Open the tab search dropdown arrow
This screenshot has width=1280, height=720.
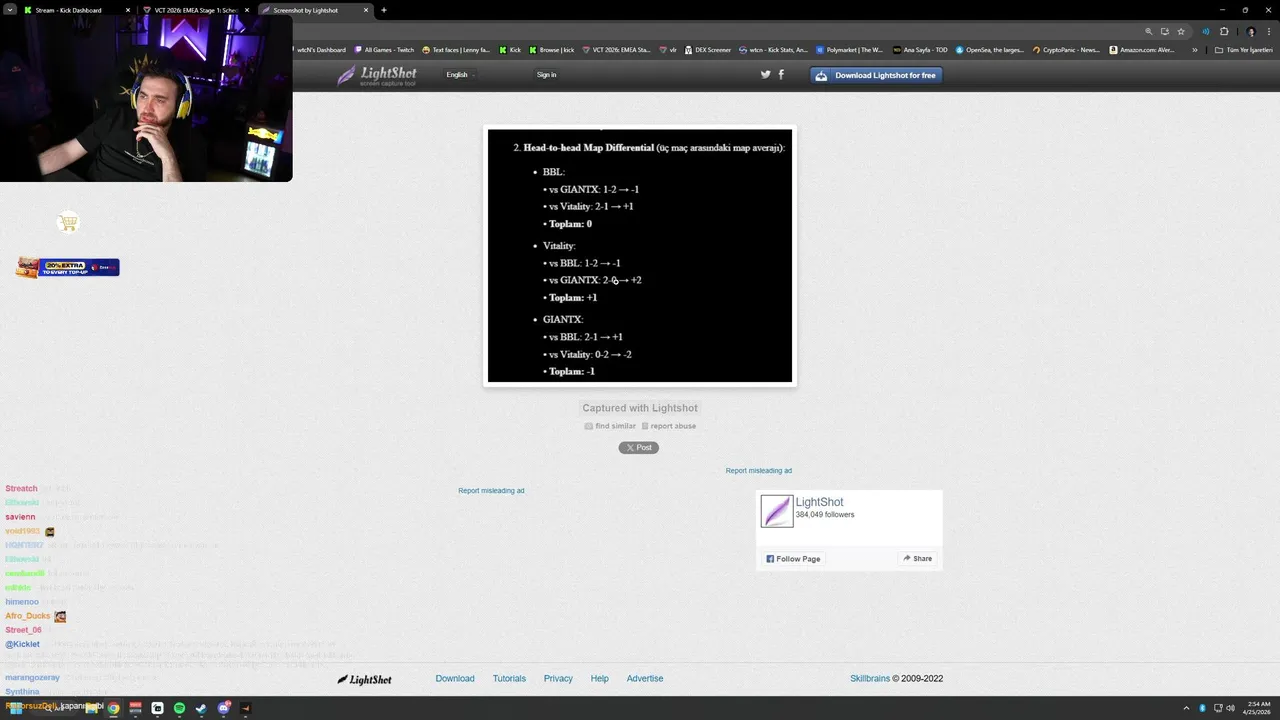coord(9,10)
